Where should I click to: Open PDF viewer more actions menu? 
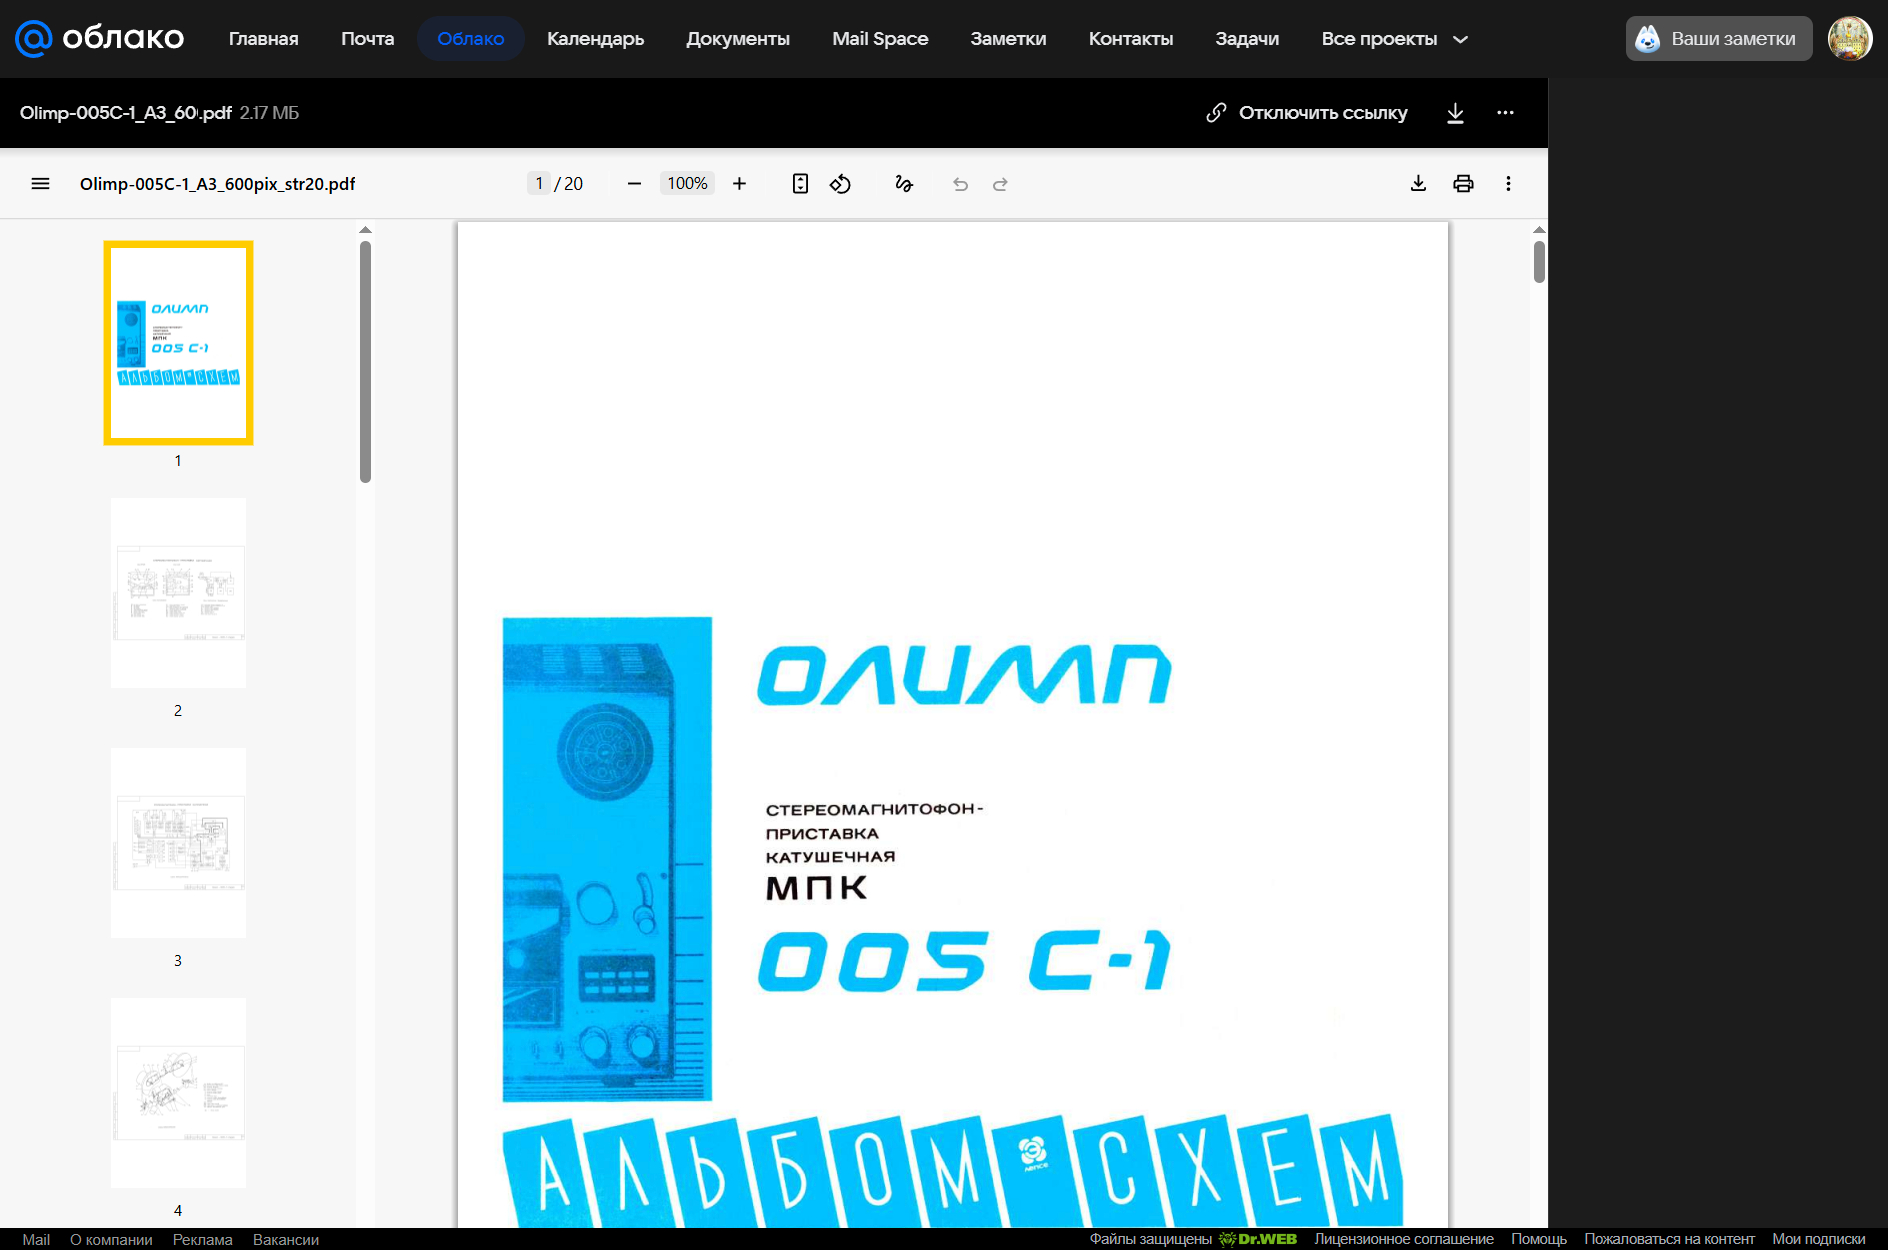(1508, 184)
